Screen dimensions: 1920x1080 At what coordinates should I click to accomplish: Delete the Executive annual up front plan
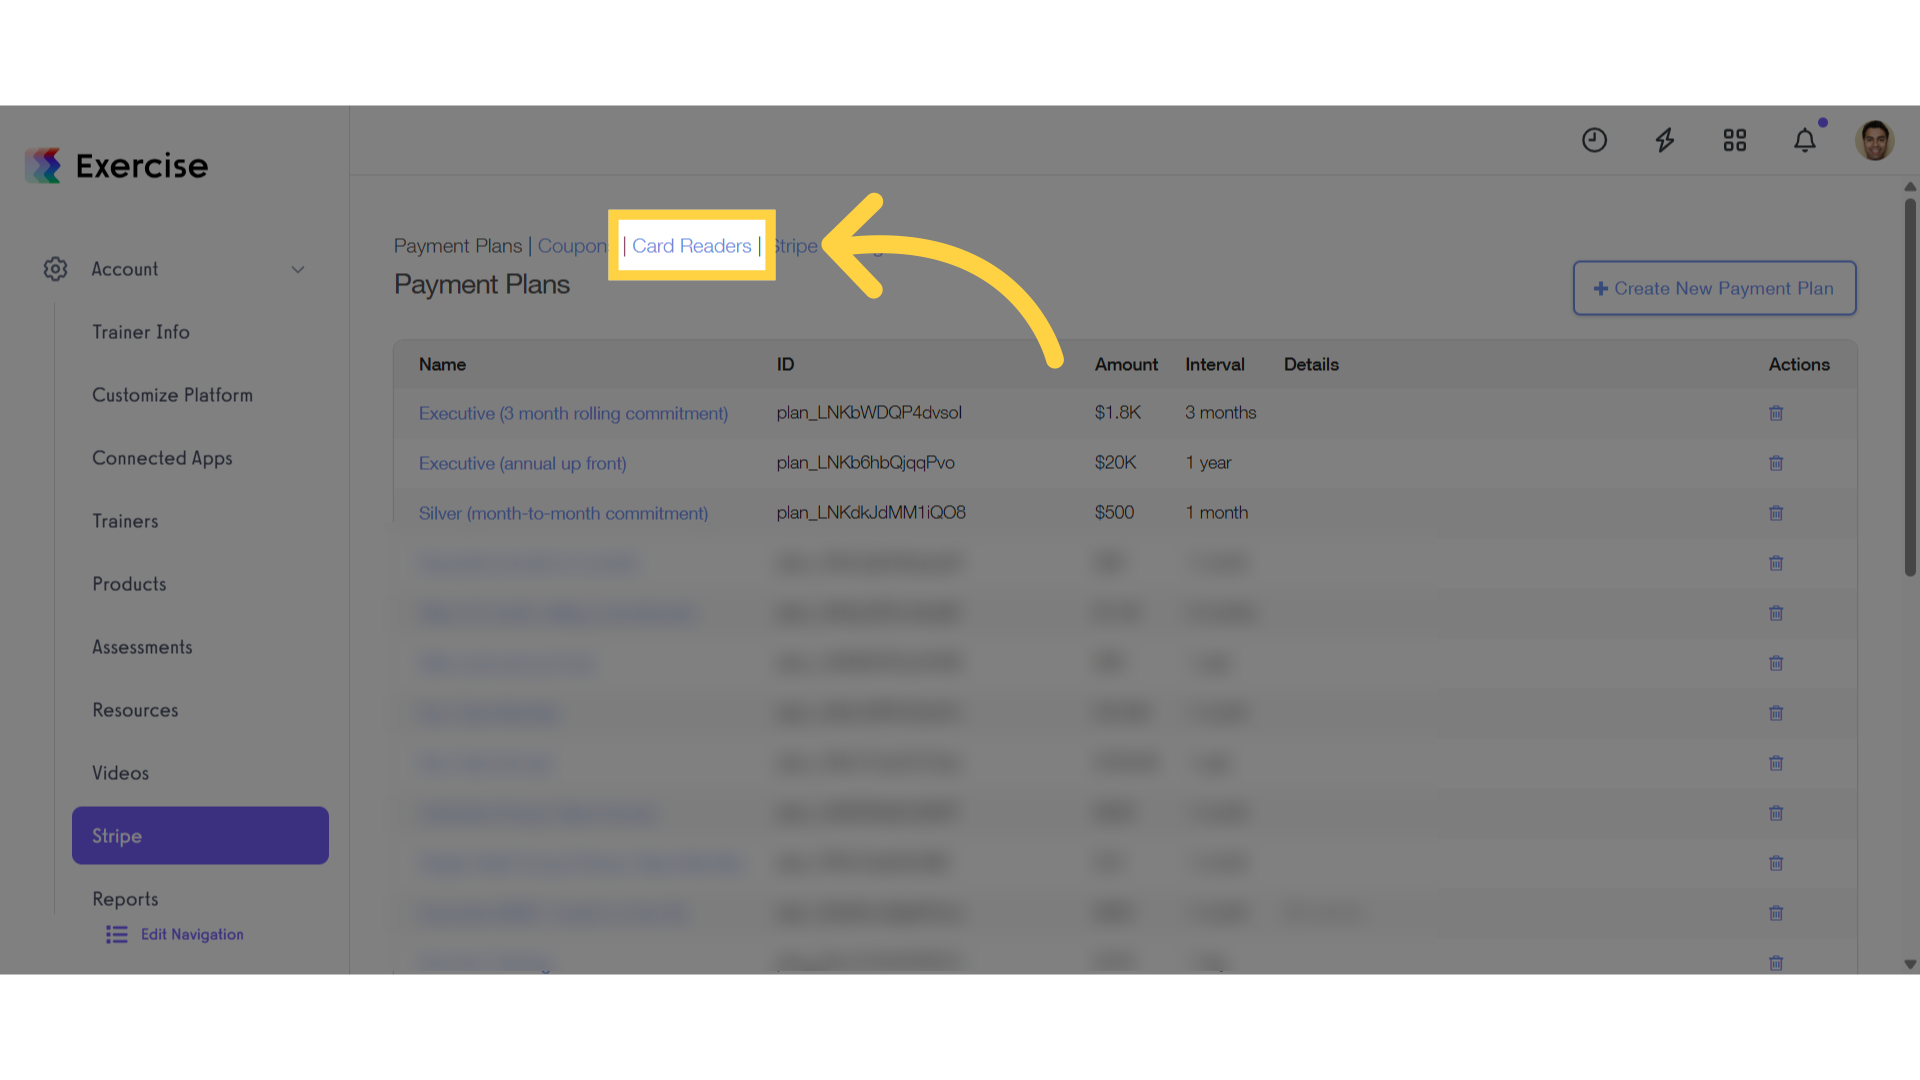tap(1776, 463)
